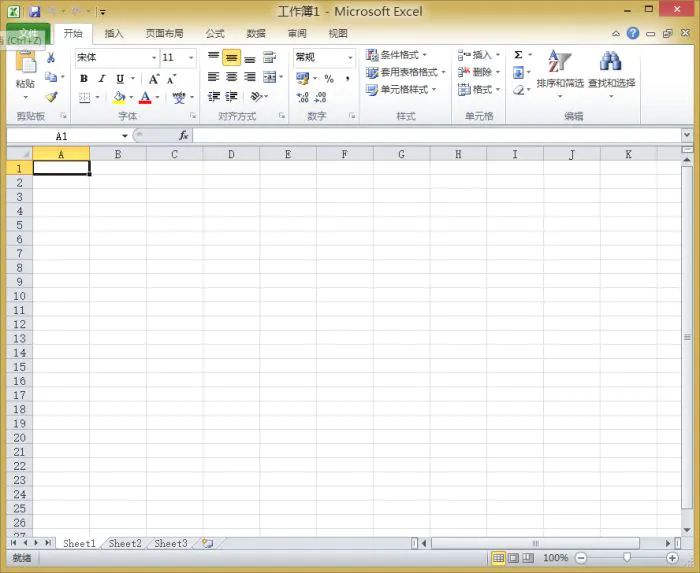700x573 pixels.
Task: Click merge and center icon
Action: [x=270, y=77]
